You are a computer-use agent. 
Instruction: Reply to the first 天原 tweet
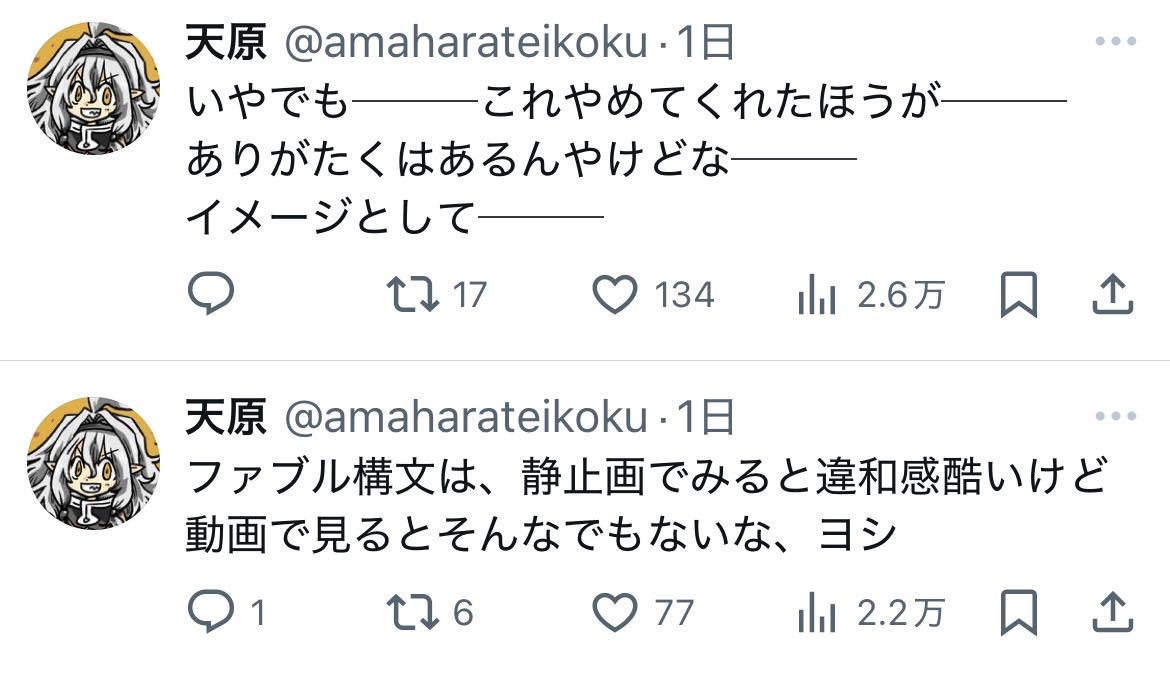[211, 295]
